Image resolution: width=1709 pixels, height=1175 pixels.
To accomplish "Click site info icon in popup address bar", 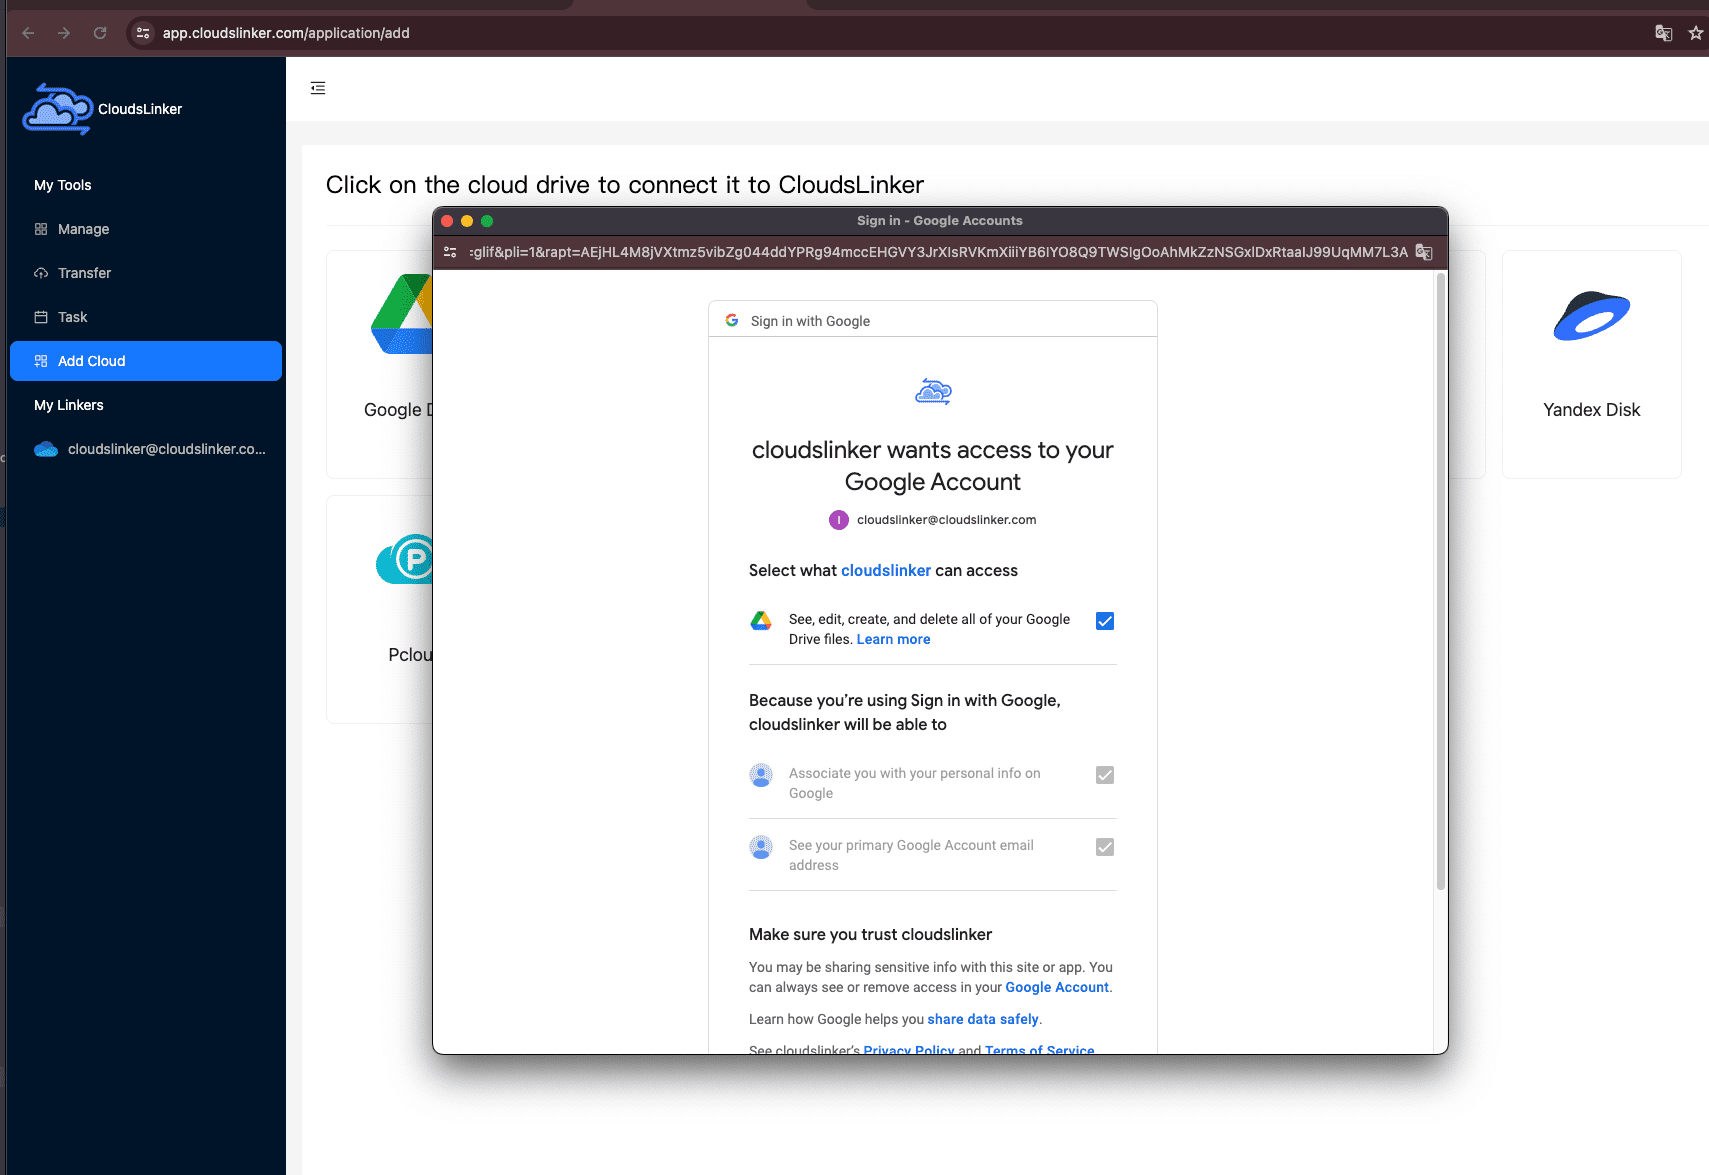I will point(450,252).
